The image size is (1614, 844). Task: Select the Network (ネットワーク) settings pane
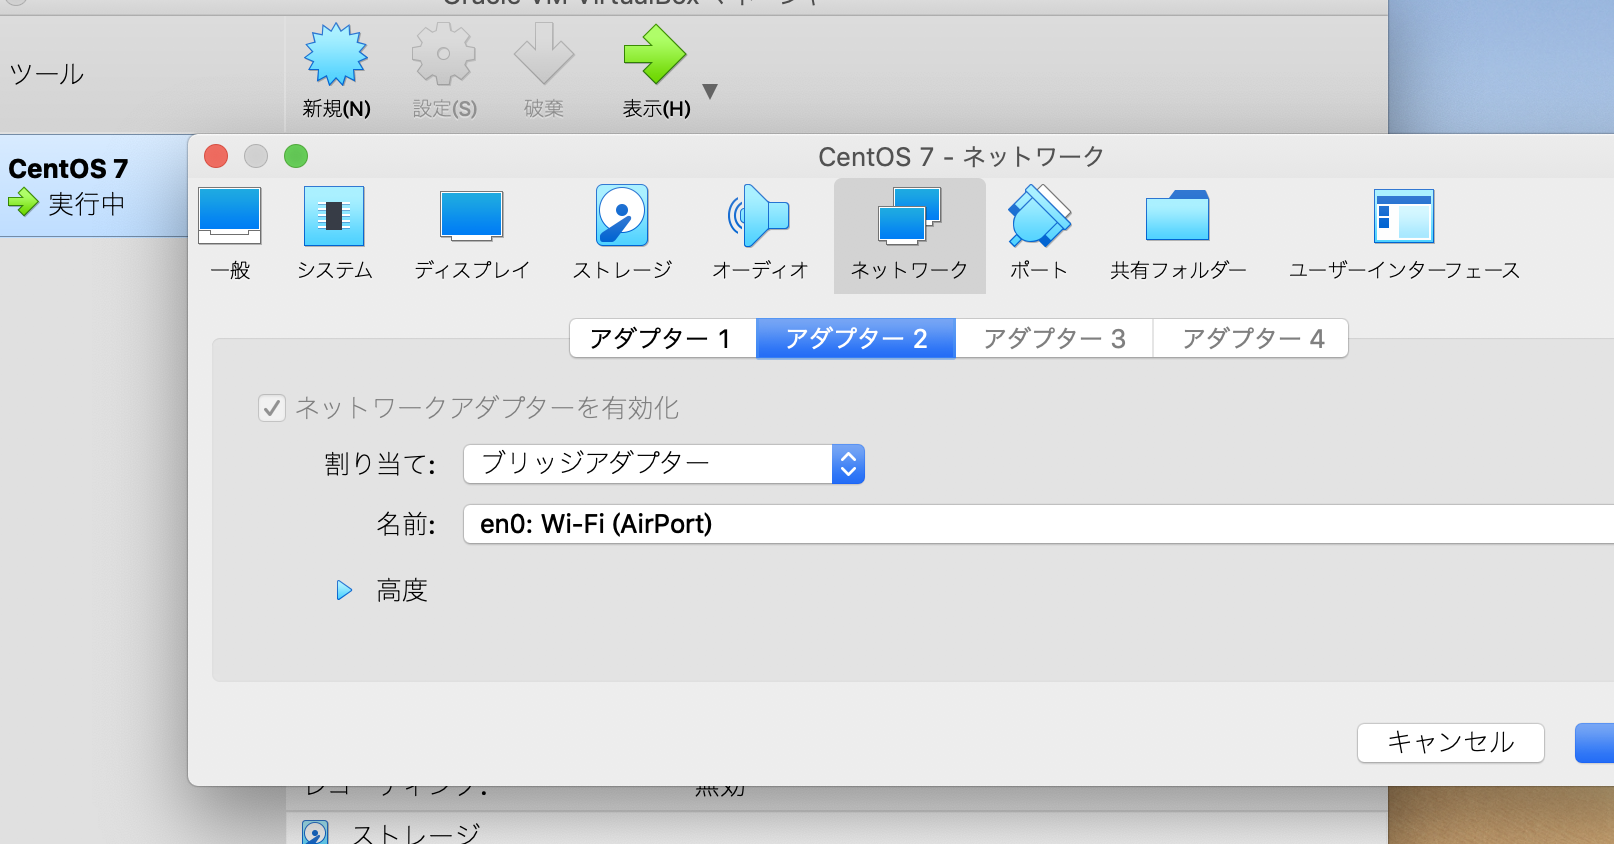click(909, 236)
